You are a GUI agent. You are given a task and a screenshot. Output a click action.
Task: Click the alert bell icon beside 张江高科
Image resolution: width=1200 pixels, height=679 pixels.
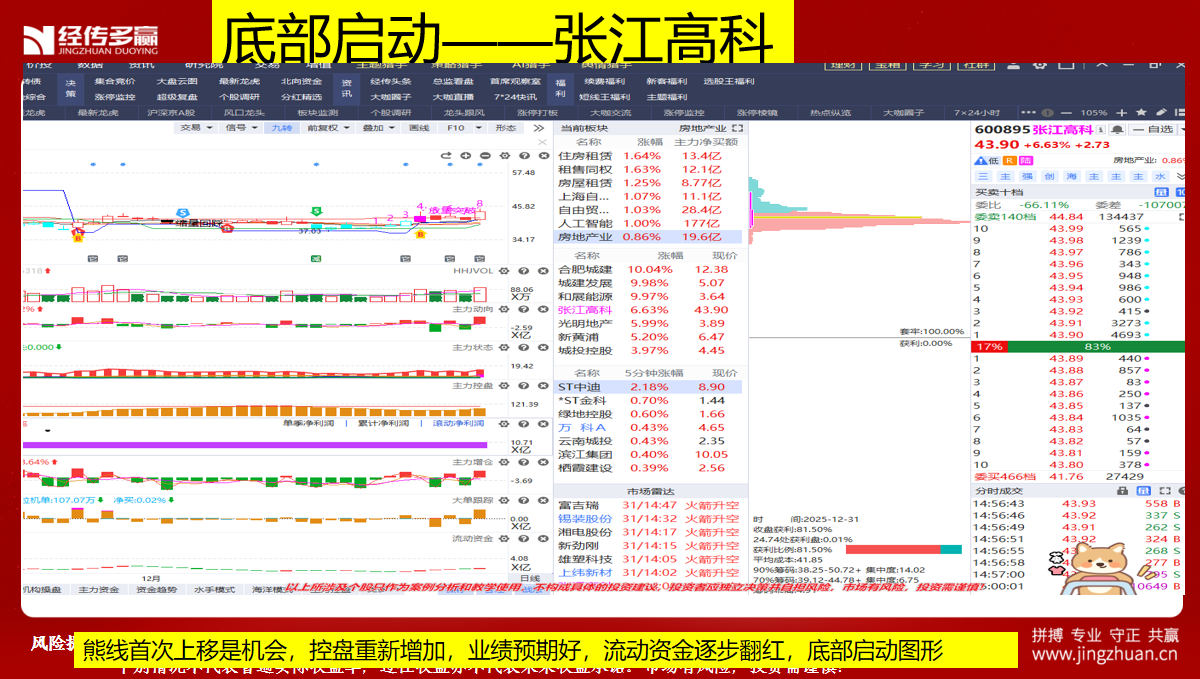pos(1116,129)
